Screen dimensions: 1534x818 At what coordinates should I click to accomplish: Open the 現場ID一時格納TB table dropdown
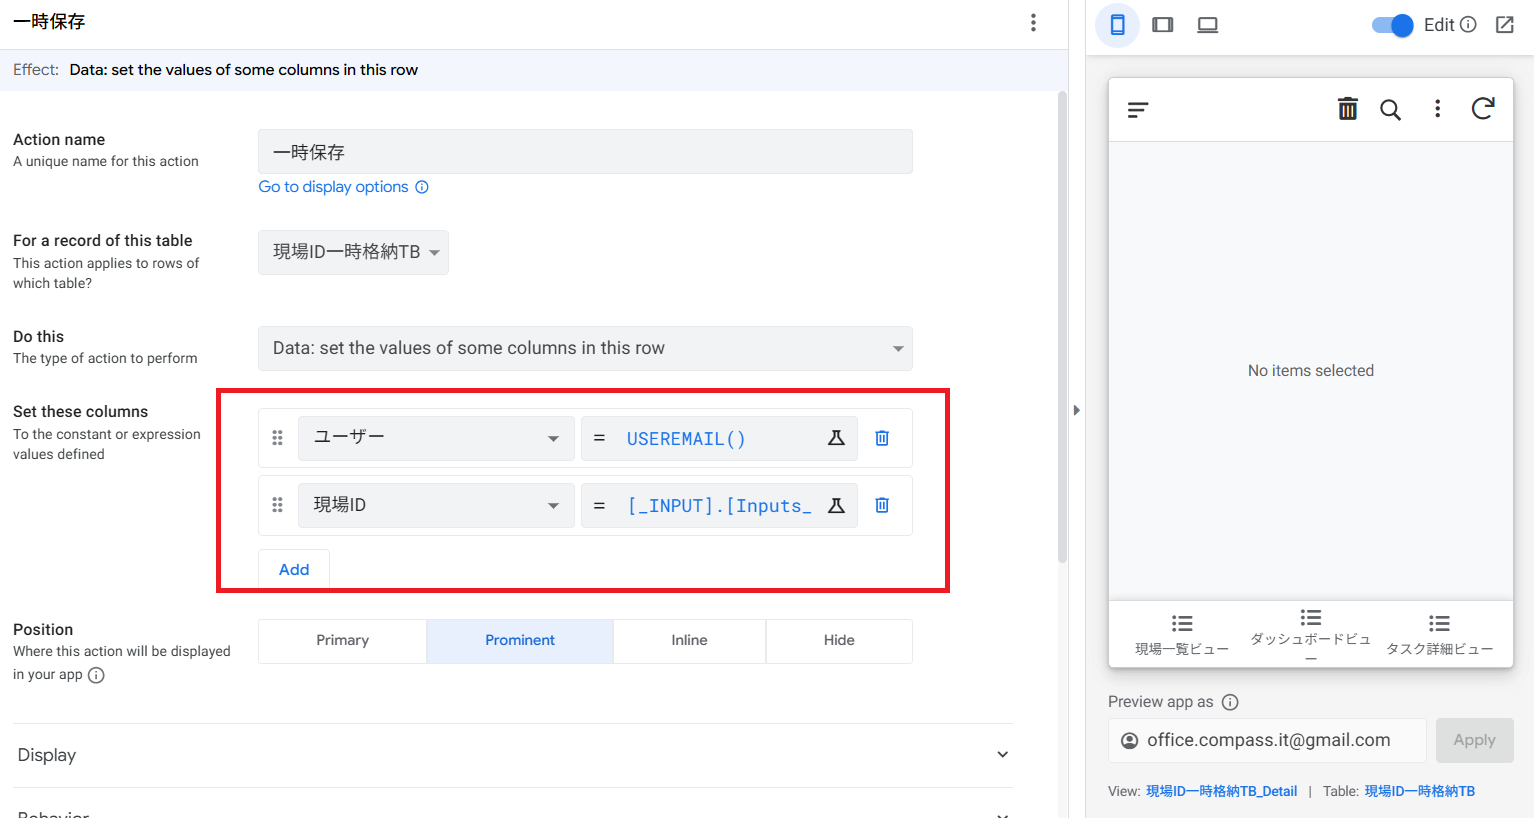pos(353,252)
